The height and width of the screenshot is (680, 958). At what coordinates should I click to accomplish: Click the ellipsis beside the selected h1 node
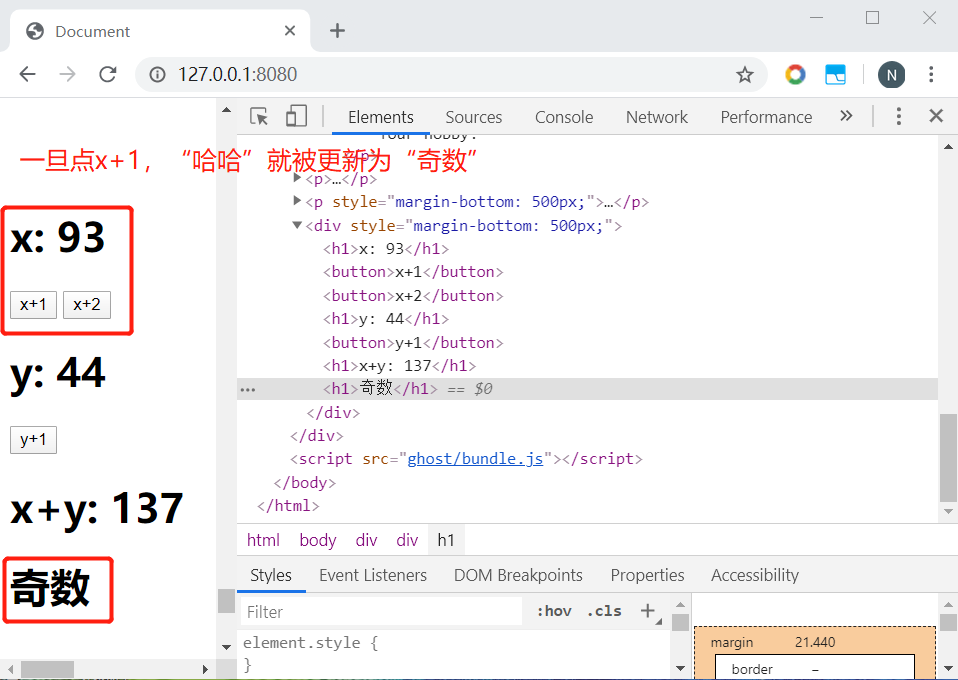248,389
